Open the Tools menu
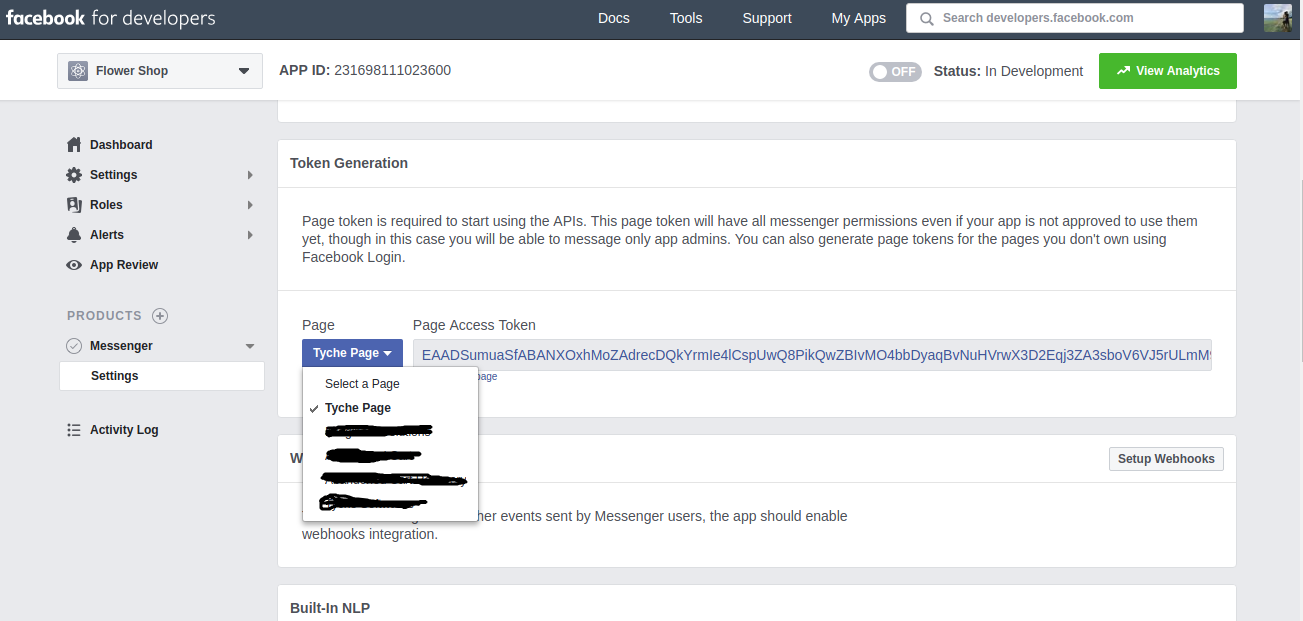Image resolution: width=1303 pixels, height=621 pixels. pos(686,18)
